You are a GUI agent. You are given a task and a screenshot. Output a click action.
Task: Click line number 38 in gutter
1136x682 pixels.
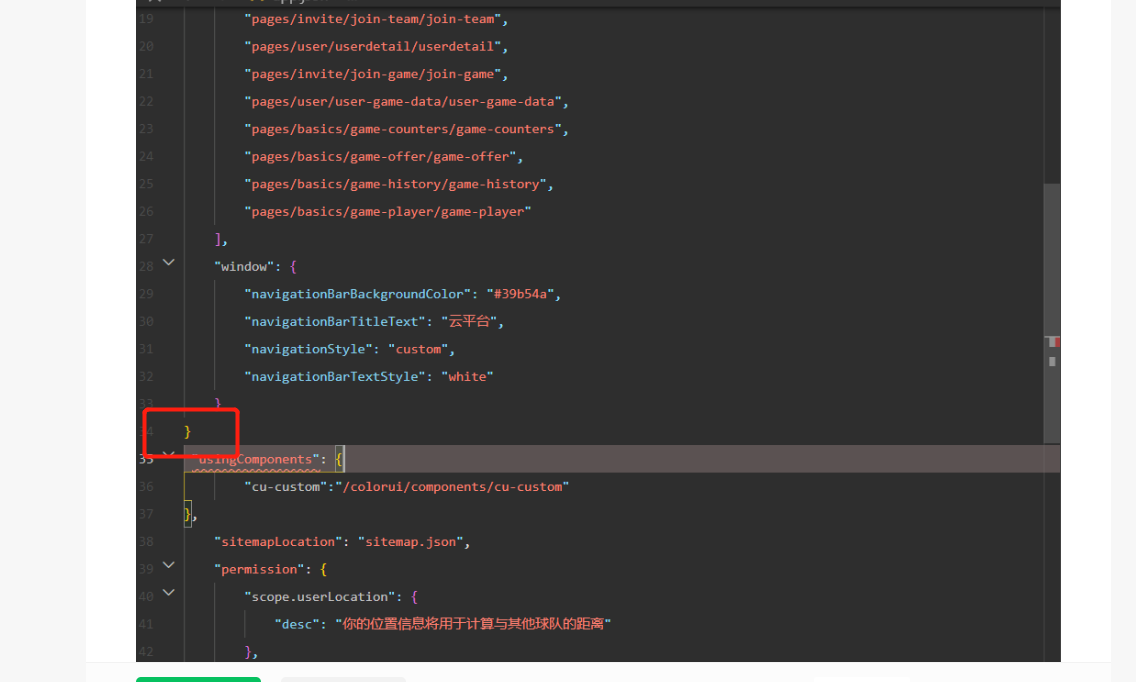146,542
